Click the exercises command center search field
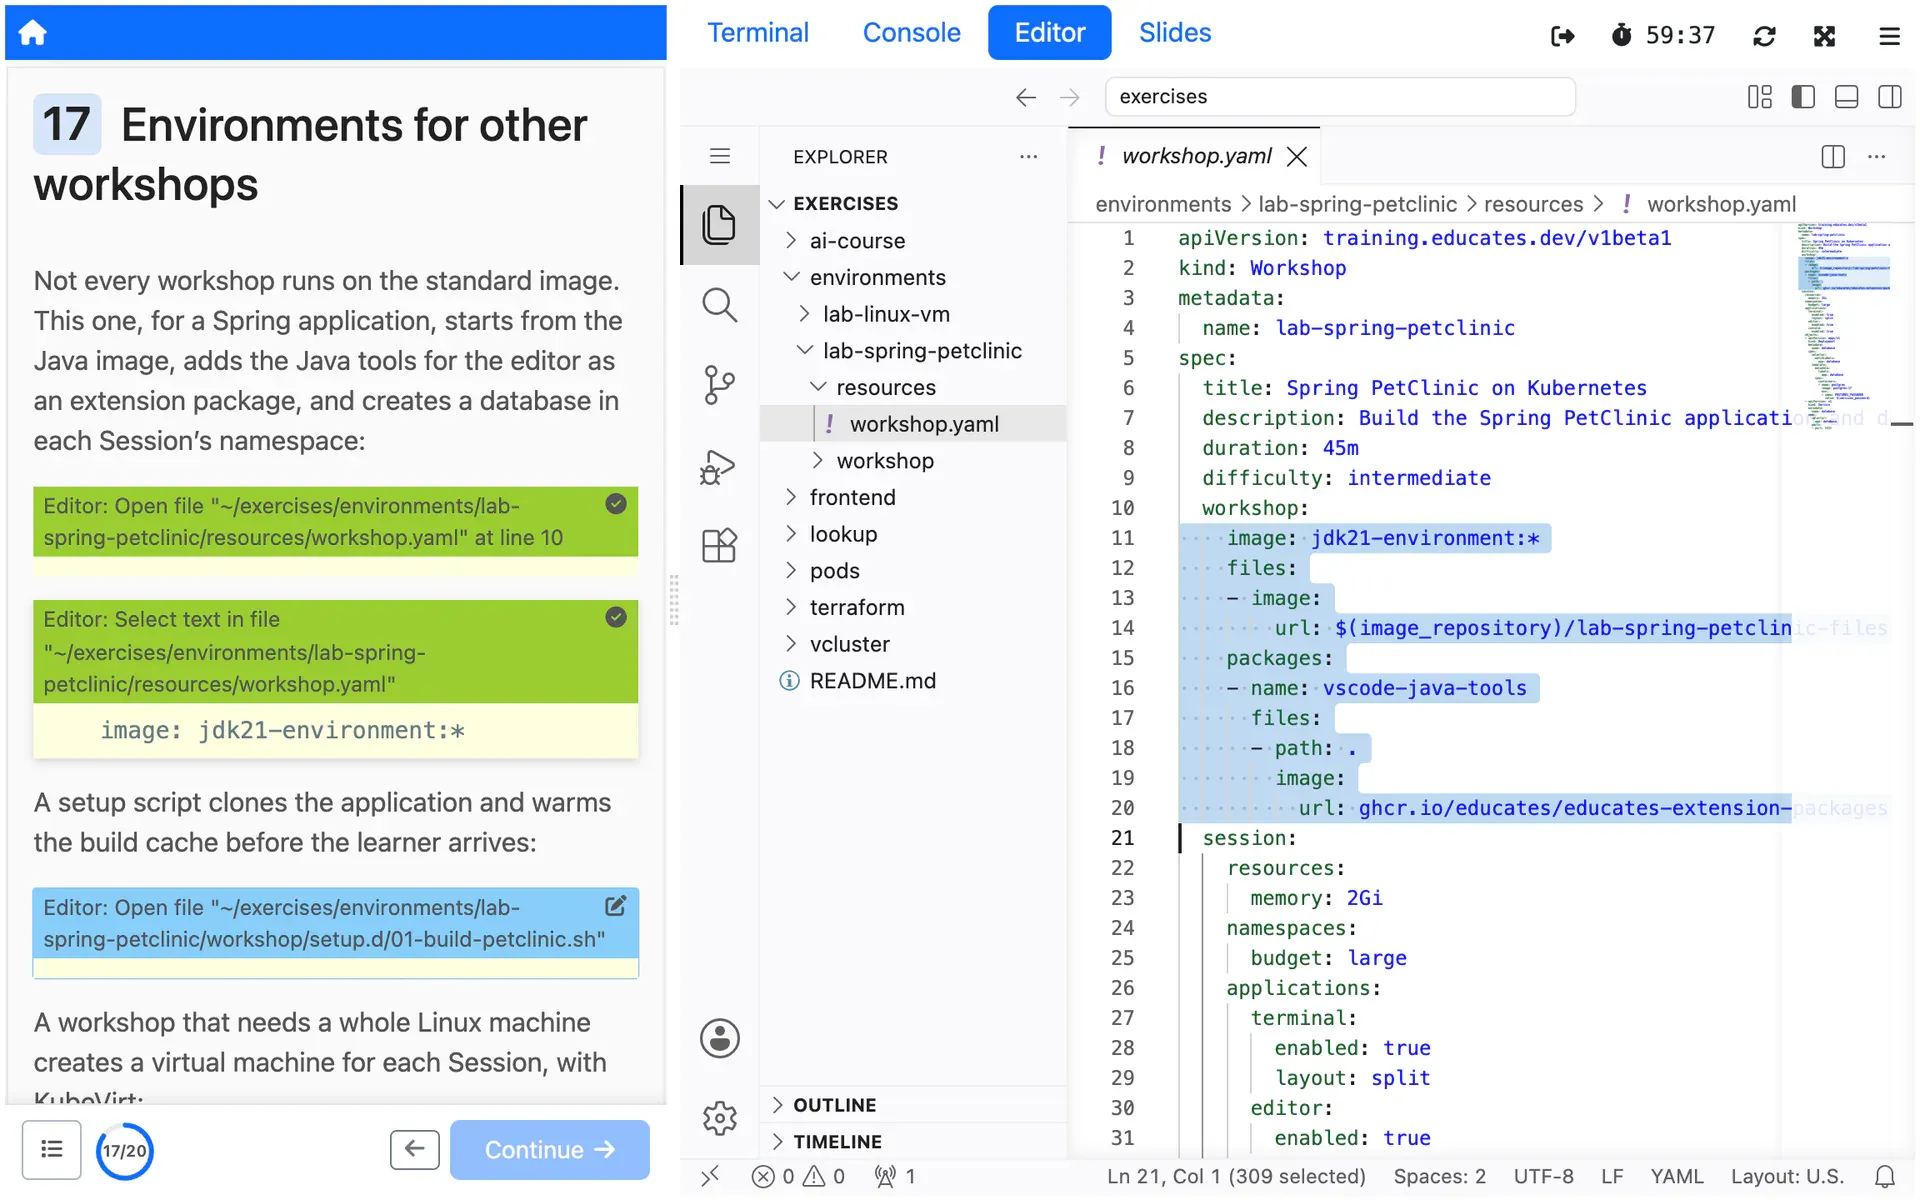Image resolution: width=1920 pixels, height=1200 pixels. (x=1340, y=97)
